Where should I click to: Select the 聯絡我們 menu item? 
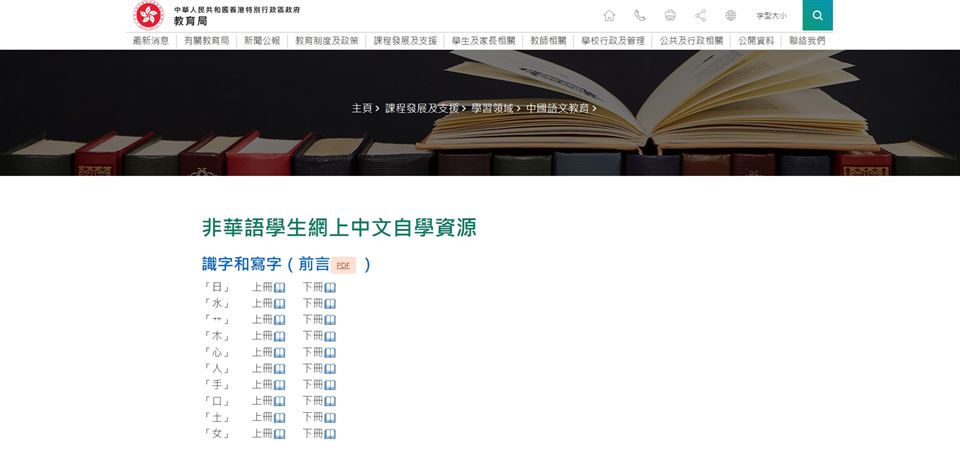click(807, 41)
